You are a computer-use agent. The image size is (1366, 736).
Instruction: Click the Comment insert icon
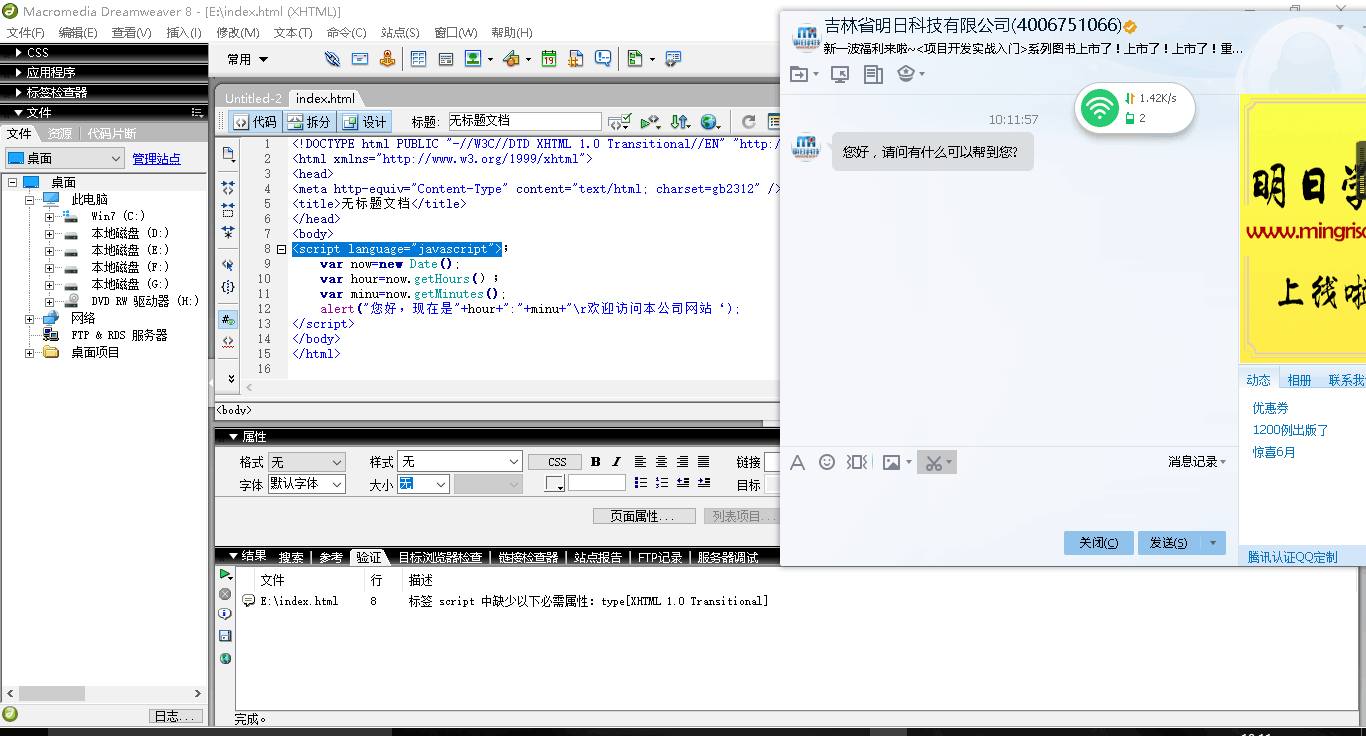(603, 59)
